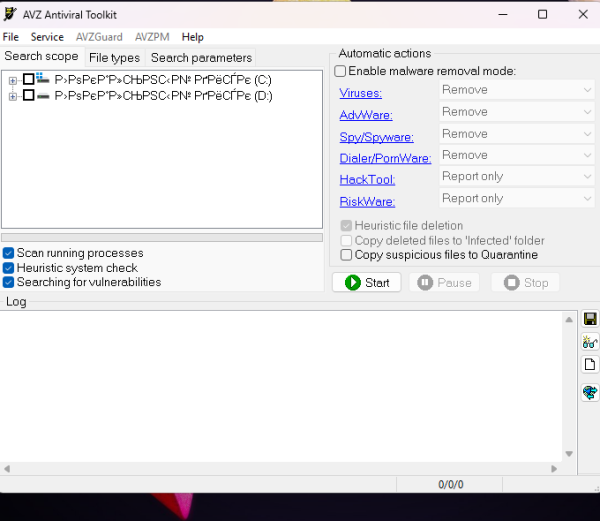This screenshot has height=521, width=600.
Task: Select the C: drive tree label
Action: 163,80
